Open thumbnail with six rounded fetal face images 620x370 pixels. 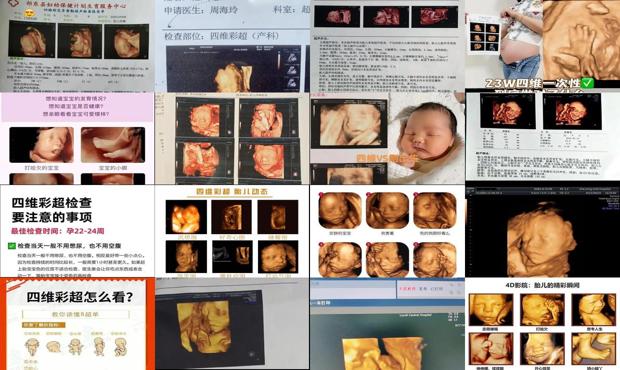(x=387, y=231)
